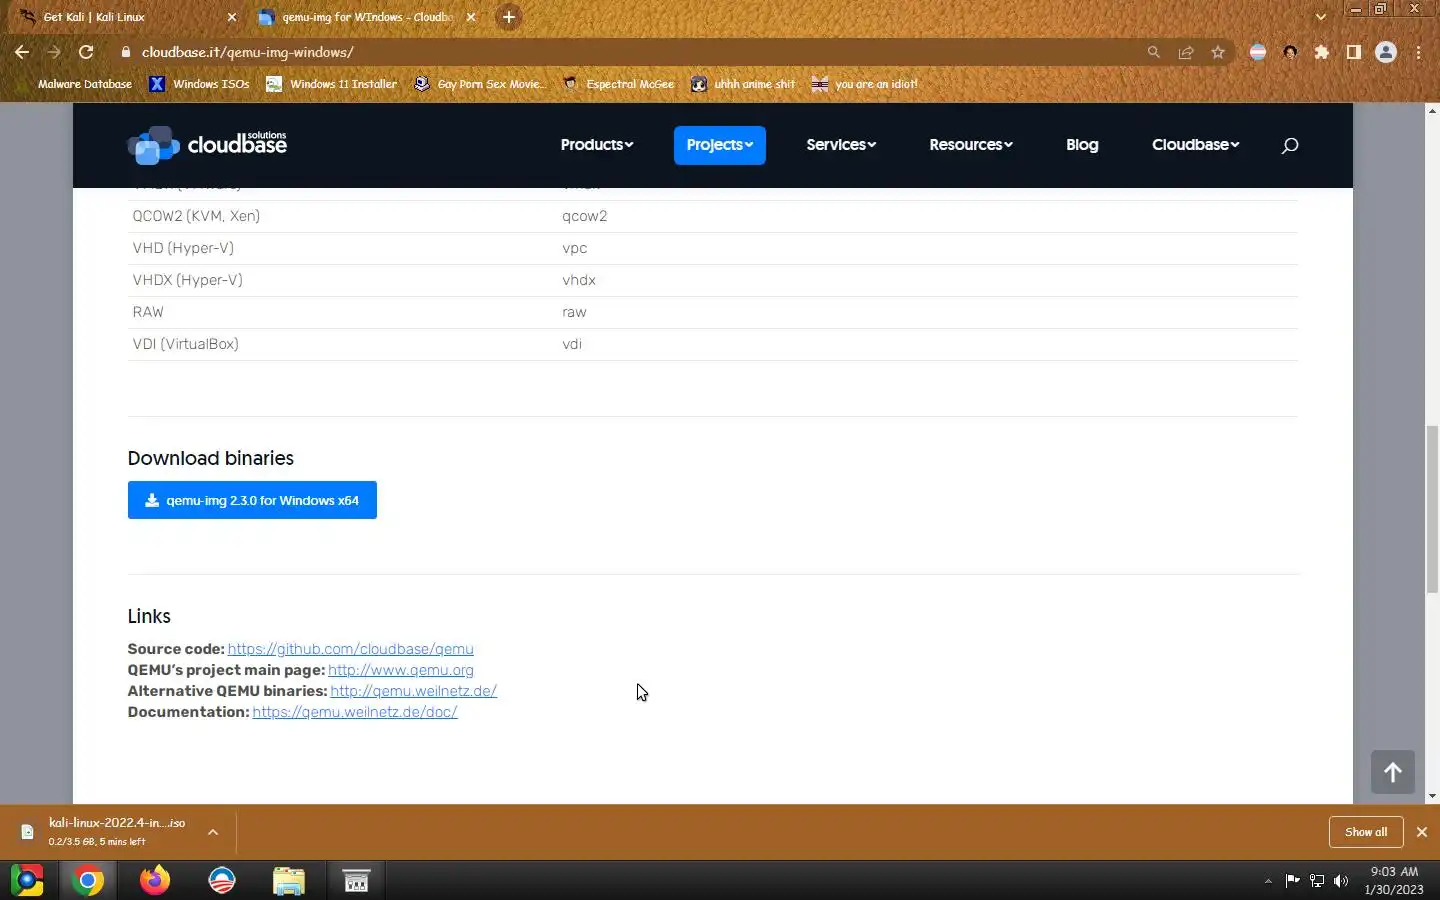The image size is (1440, 900).
Task: Click the cloudbase logo
Action: click(207, 145)
